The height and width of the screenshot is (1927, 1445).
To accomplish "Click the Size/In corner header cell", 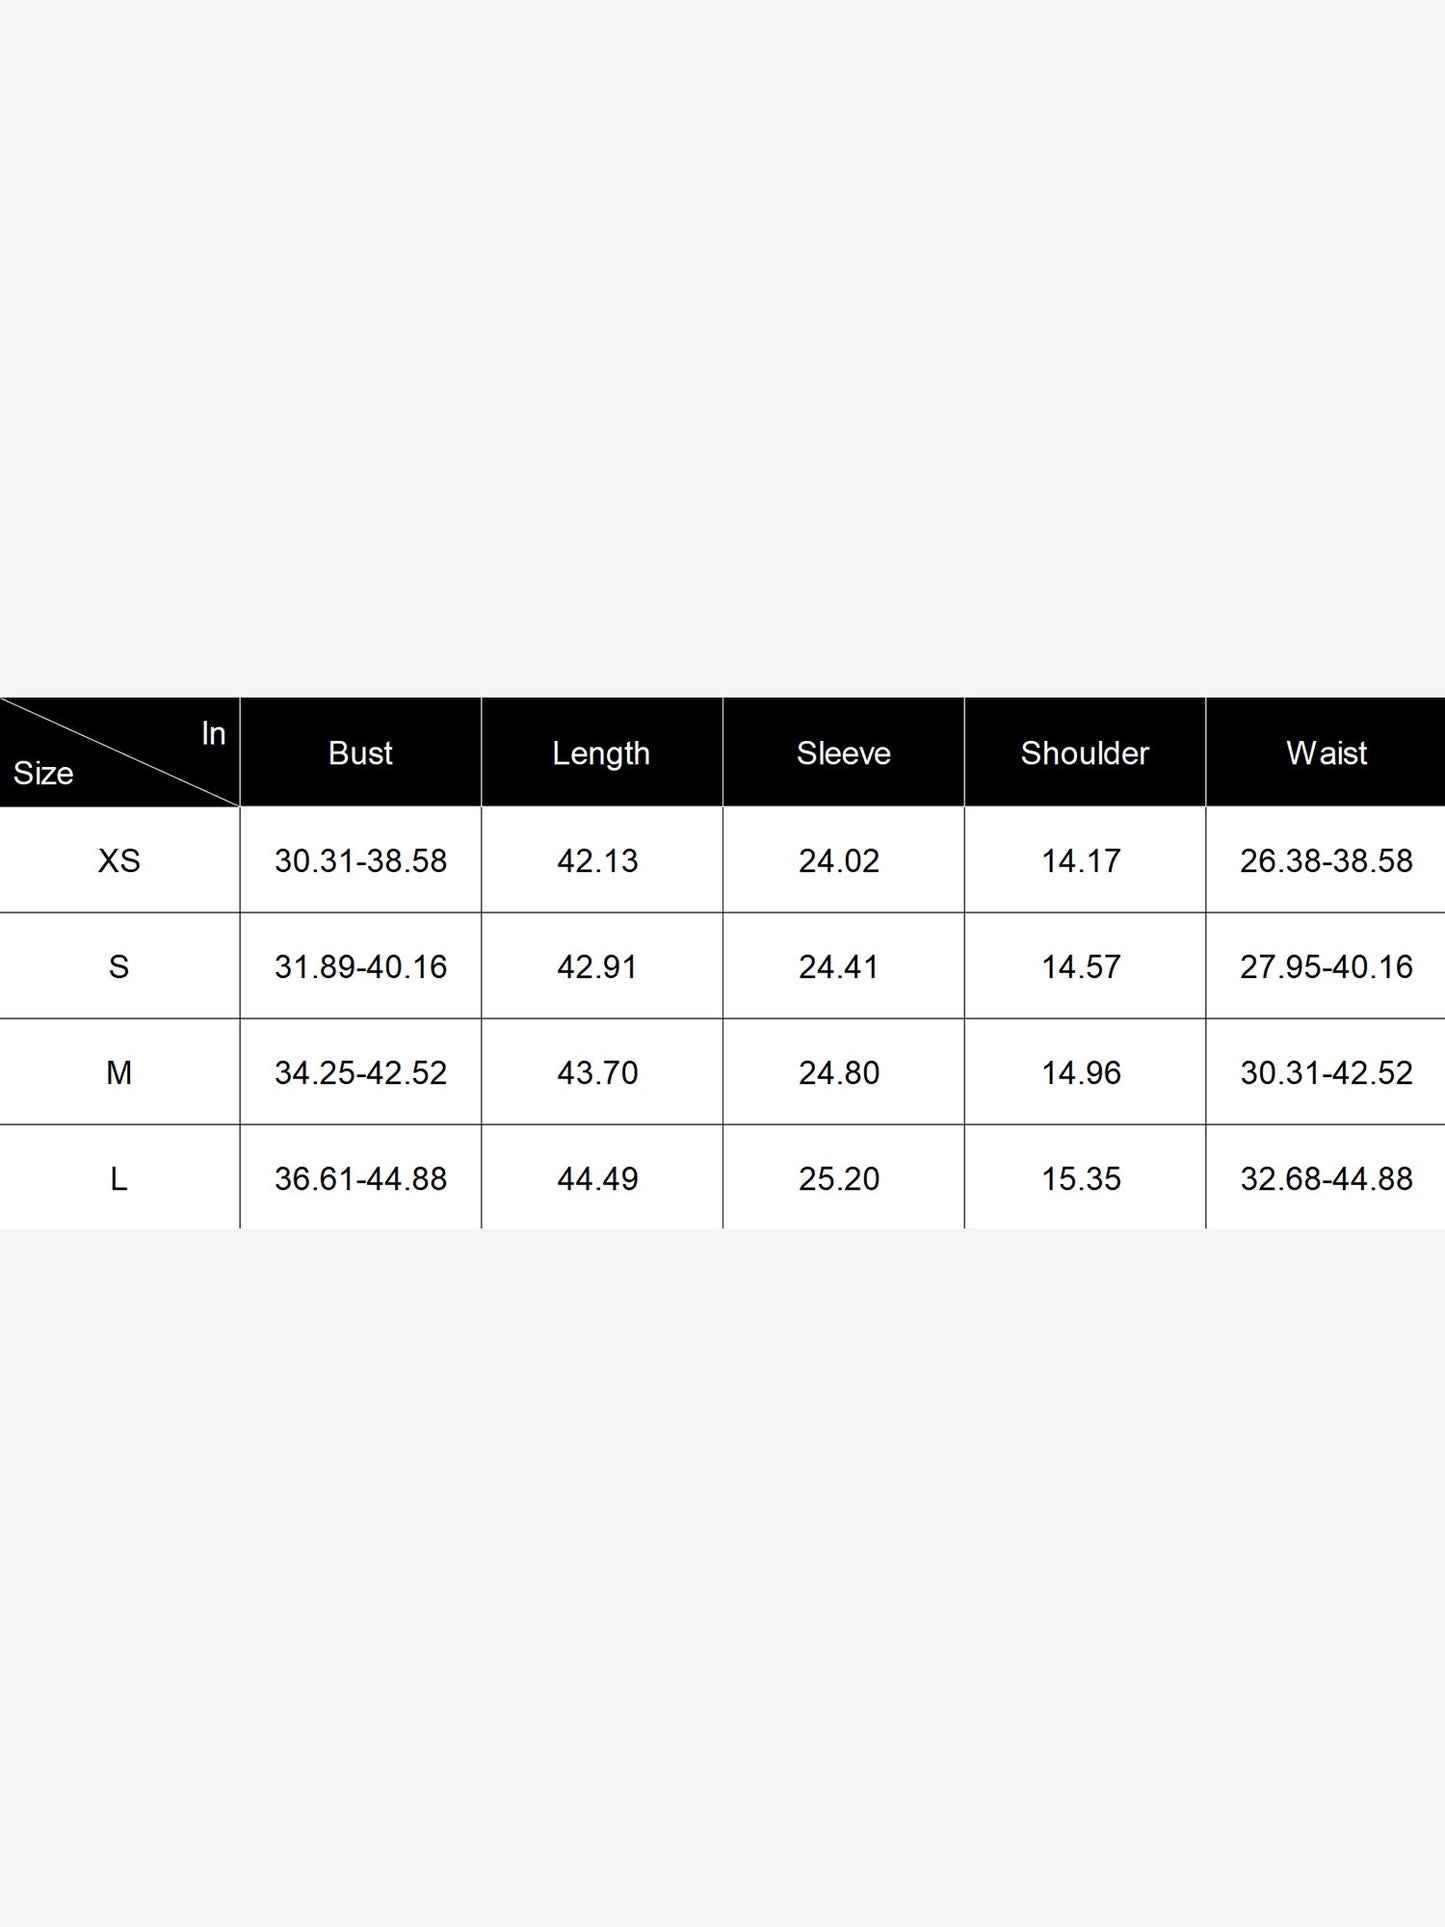I will (x=120, y=753).
